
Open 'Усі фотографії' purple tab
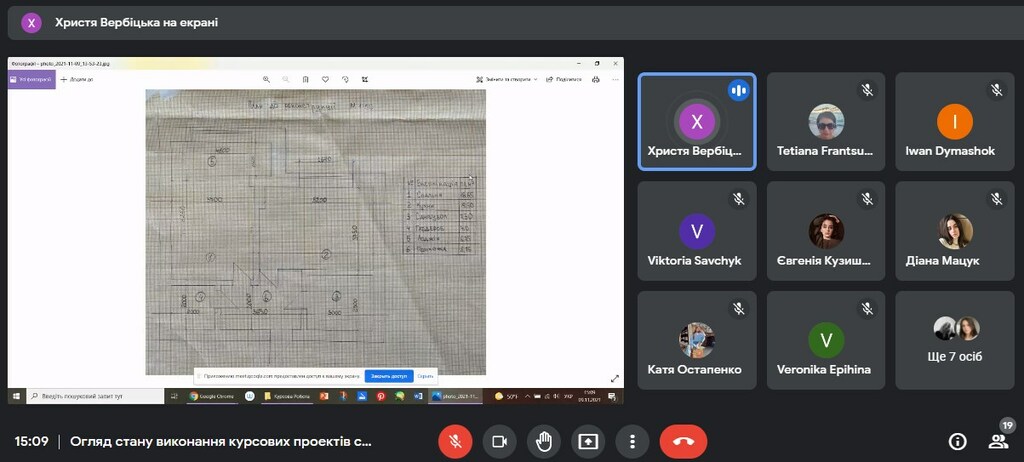click(x=32, y=79)
